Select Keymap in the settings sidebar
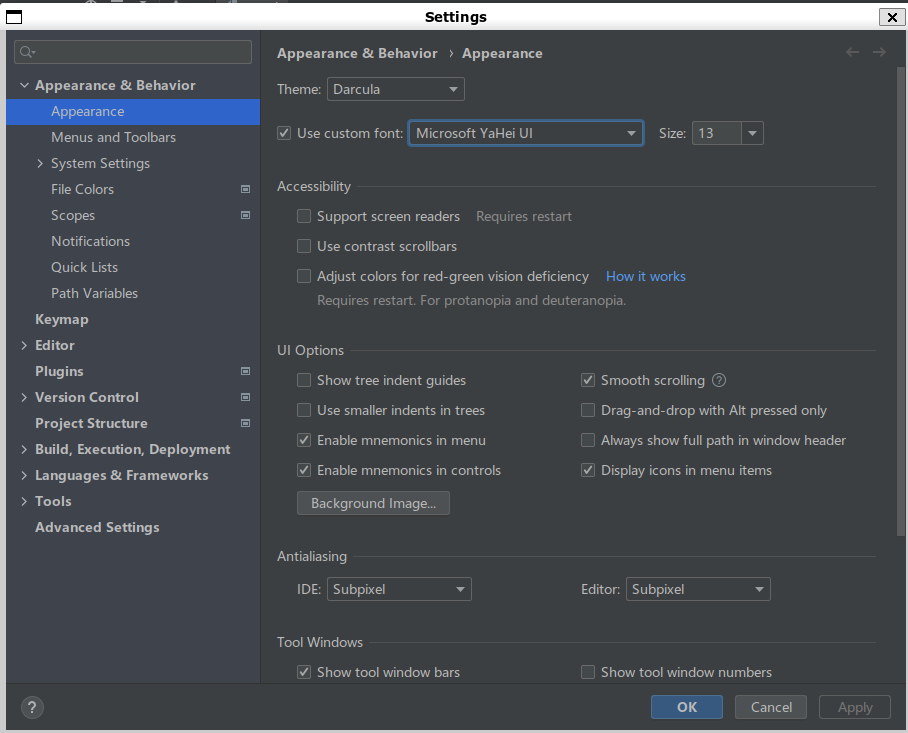The height and width of the screenshot is (733, 908). [x=62, y=319]
